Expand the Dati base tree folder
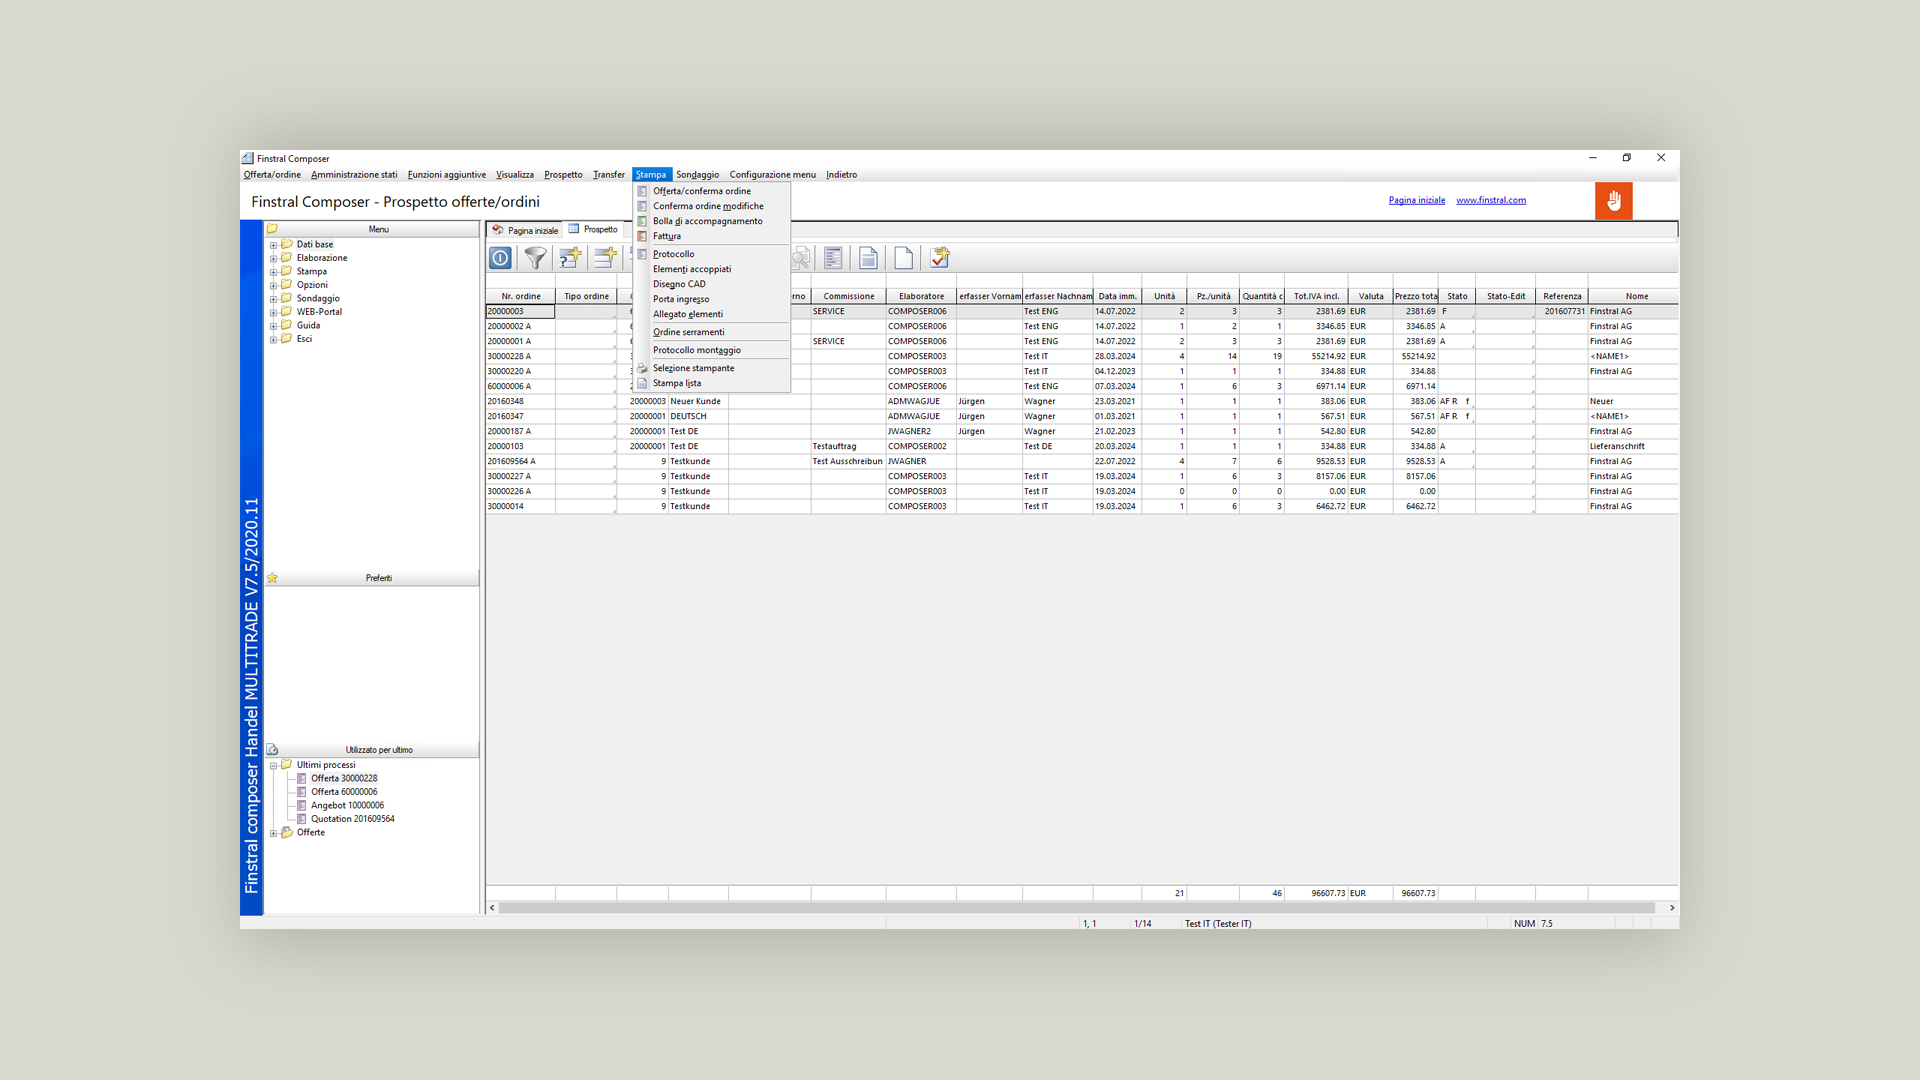 pos(273,245)
